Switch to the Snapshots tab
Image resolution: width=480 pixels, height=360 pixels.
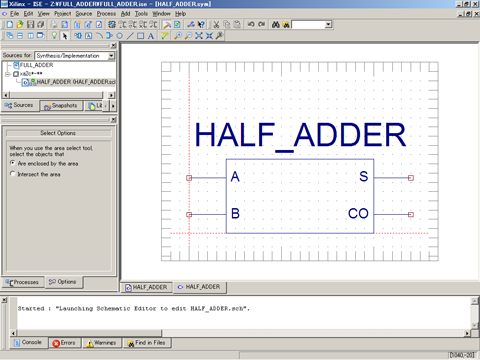61,106
